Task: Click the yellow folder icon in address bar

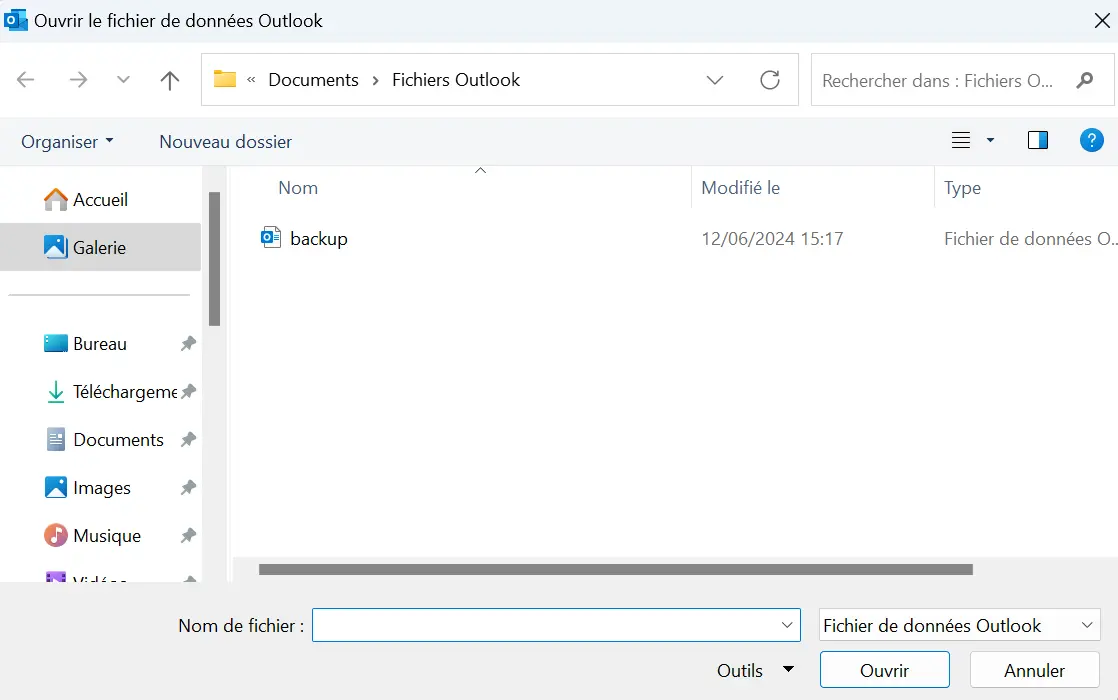Action: click(x=225, y=79)
